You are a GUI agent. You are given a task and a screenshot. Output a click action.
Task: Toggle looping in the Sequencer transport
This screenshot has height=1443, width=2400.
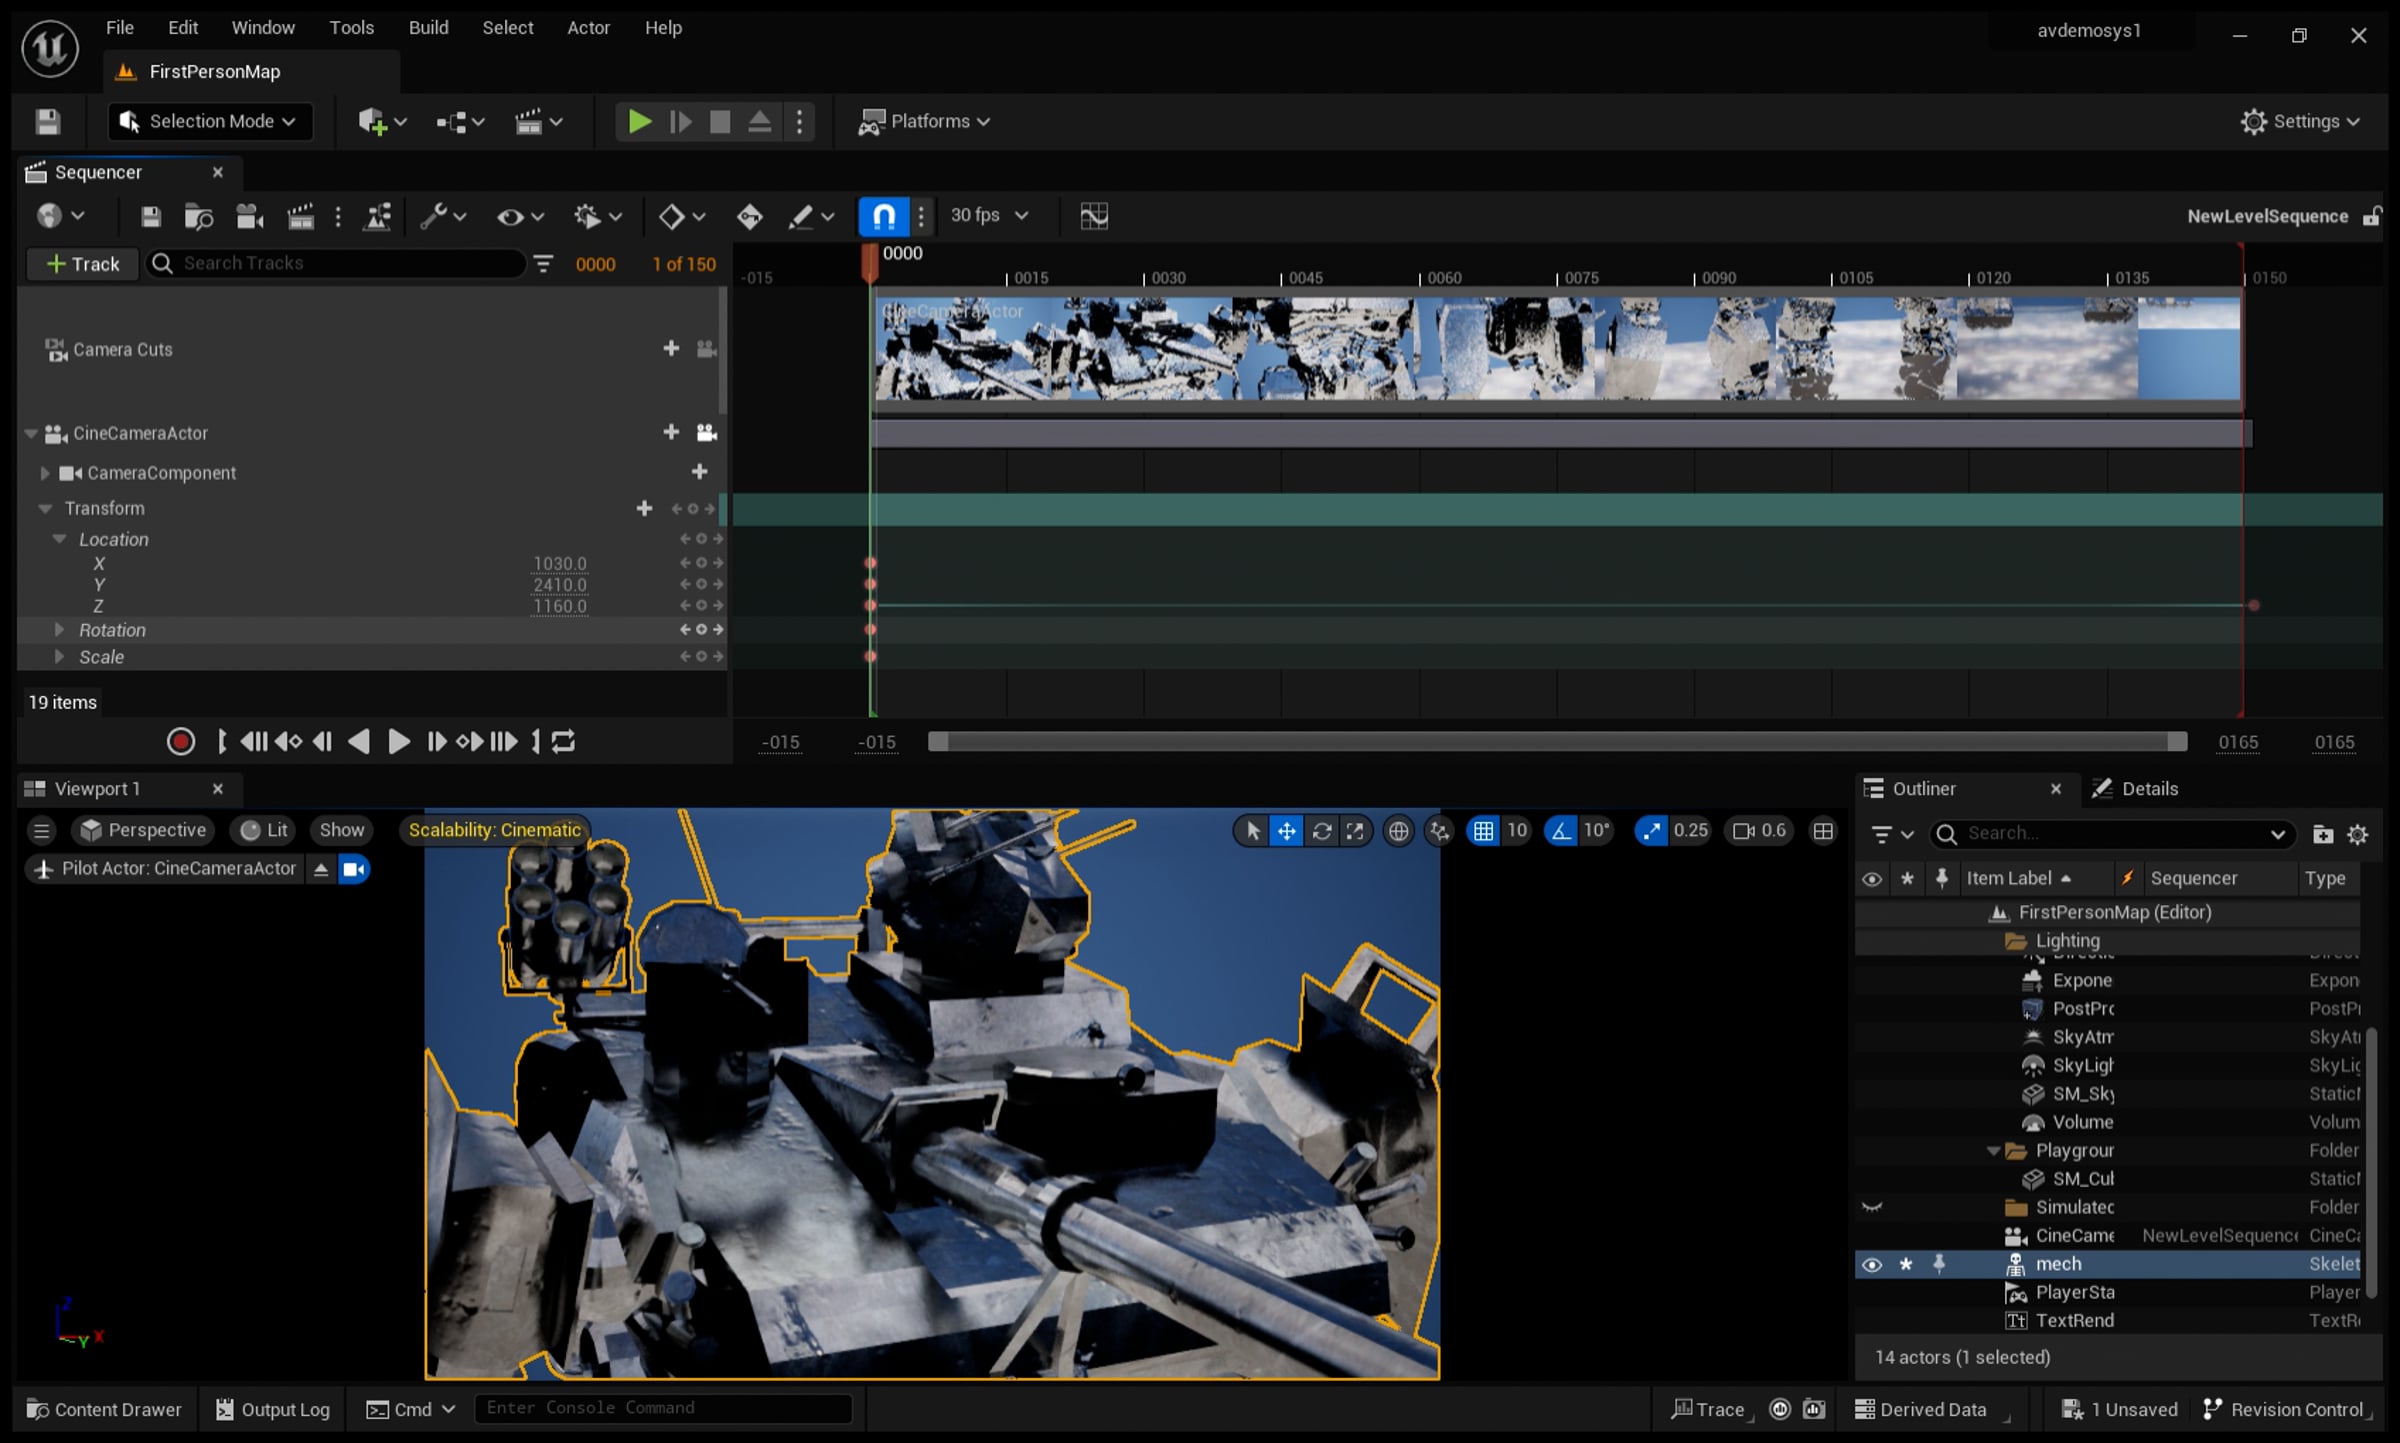click(563, 741)
